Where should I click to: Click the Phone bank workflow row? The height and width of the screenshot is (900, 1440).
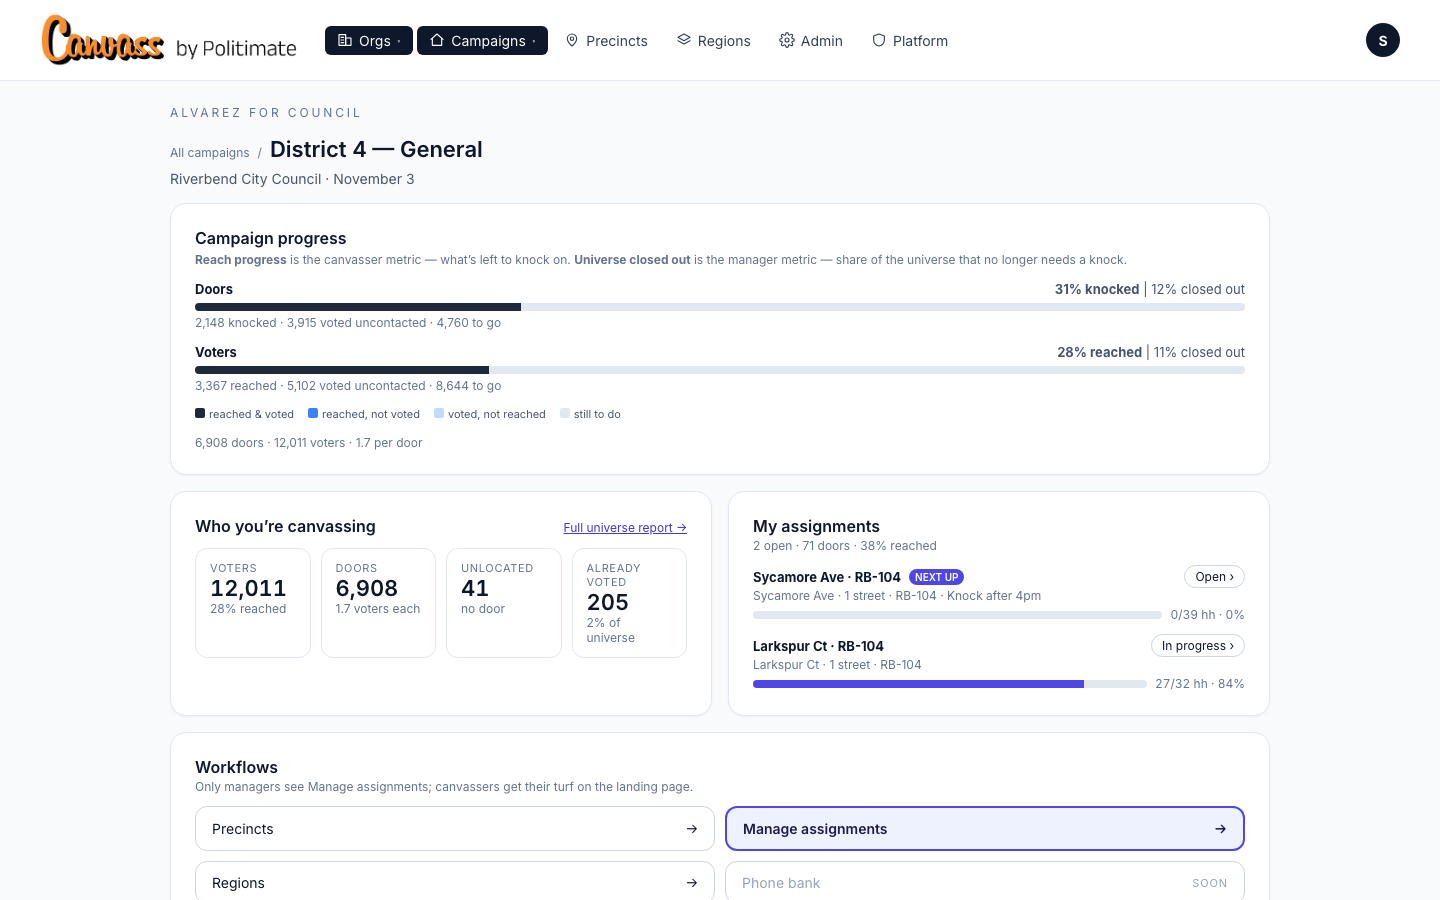coord(985,883)
